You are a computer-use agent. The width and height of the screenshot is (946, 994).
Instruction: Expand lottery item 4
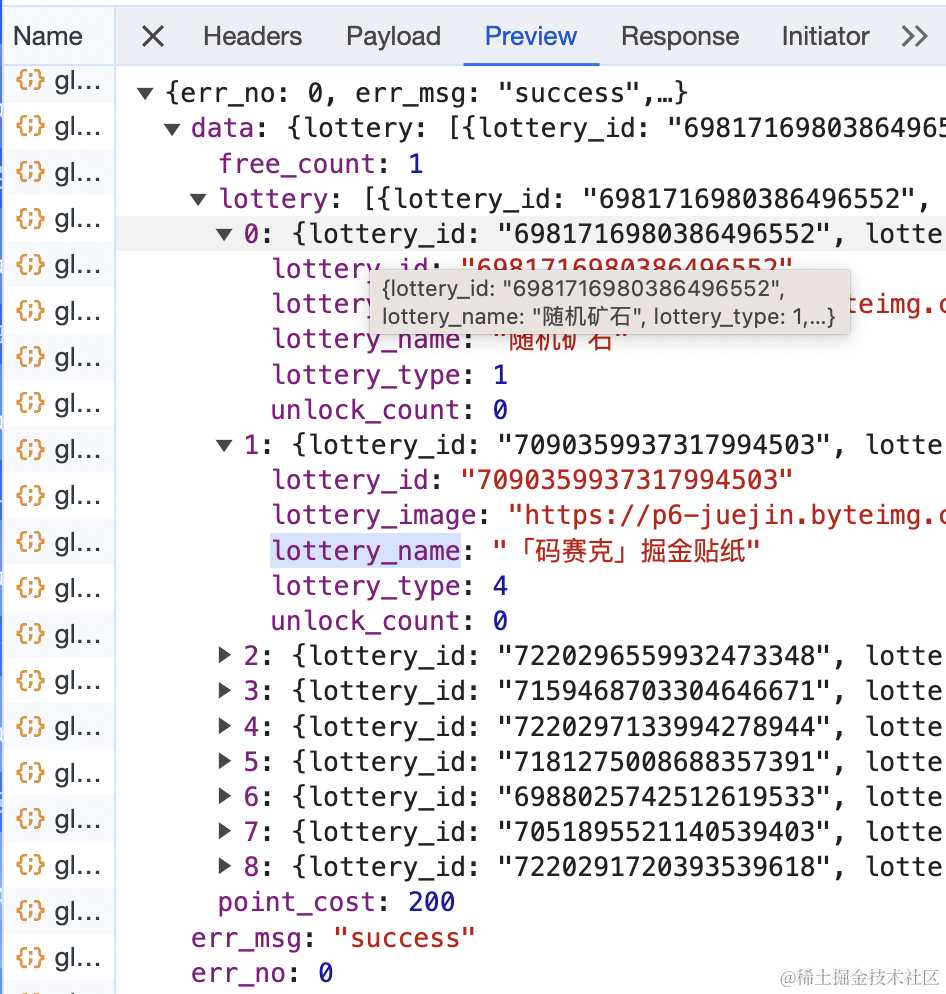224,726
